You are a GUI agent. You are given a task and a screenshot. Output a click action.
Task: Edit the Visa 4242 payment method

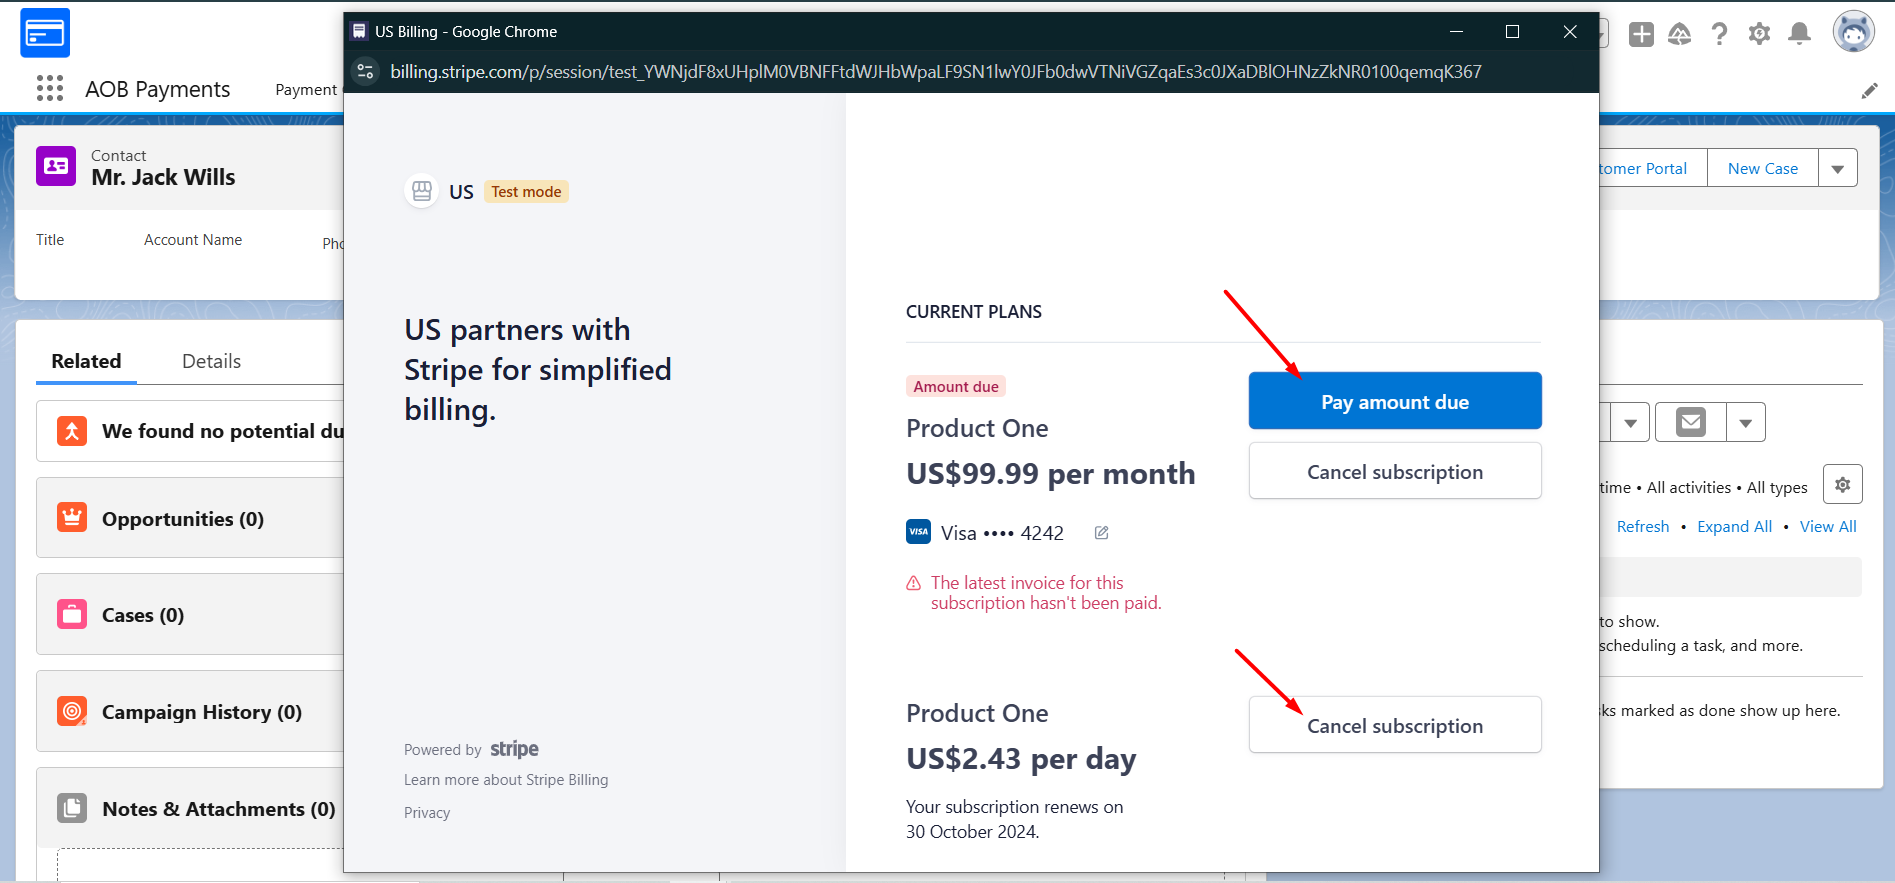(x=1101, y=533)
